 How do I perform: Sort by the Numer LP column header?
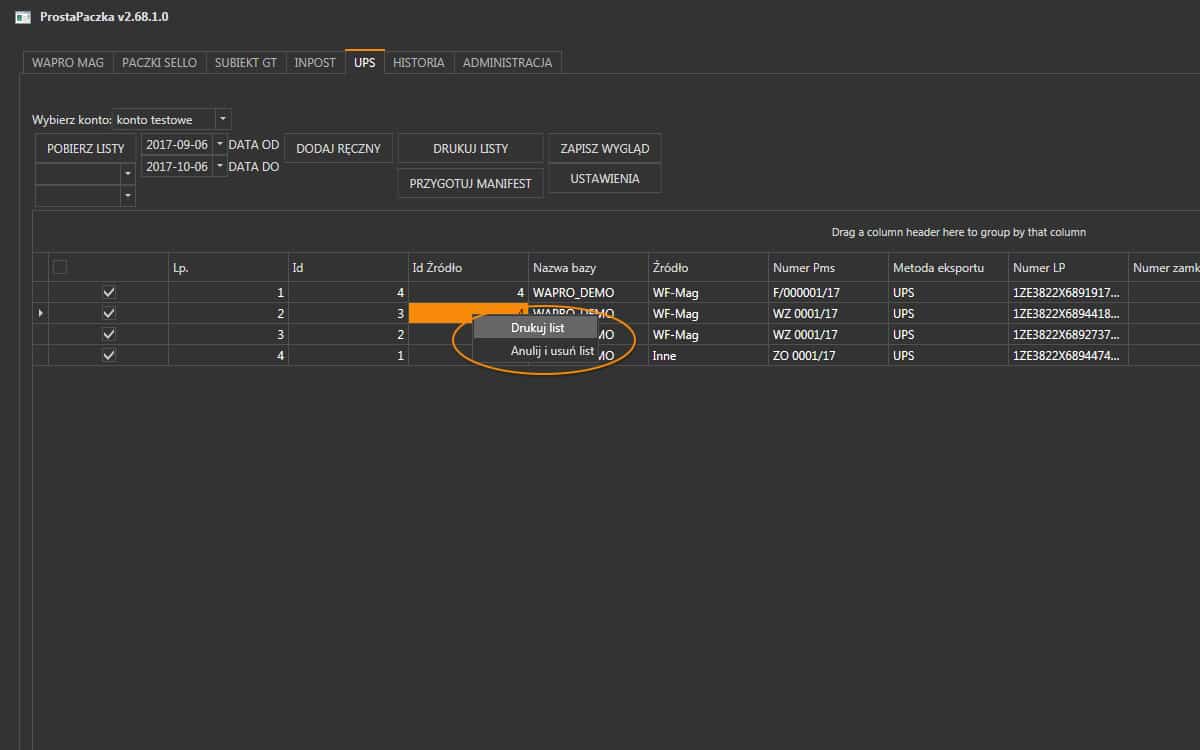pos(1068,267)
